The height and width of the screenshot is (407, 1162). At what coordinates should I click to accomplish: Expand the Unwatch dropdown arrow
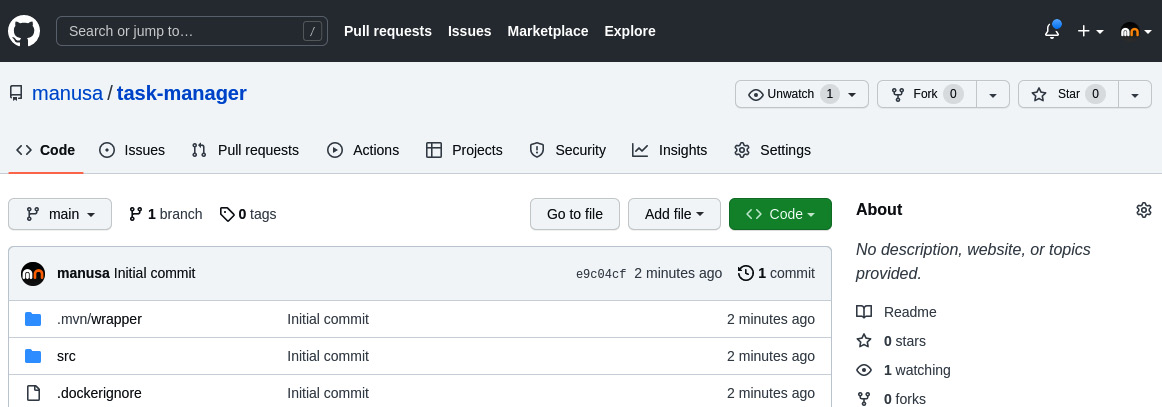853,94
